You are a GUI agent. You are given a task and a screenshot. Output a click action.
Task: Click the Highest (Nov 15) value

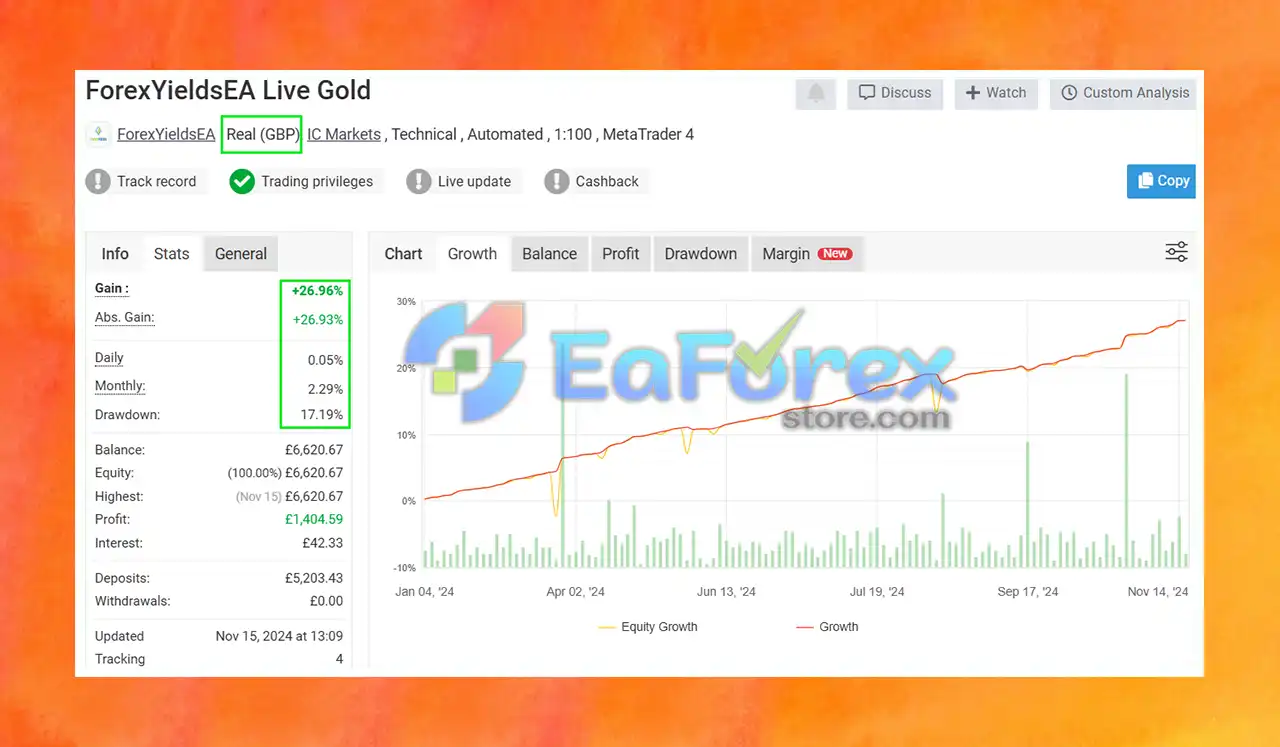[290, 496]
